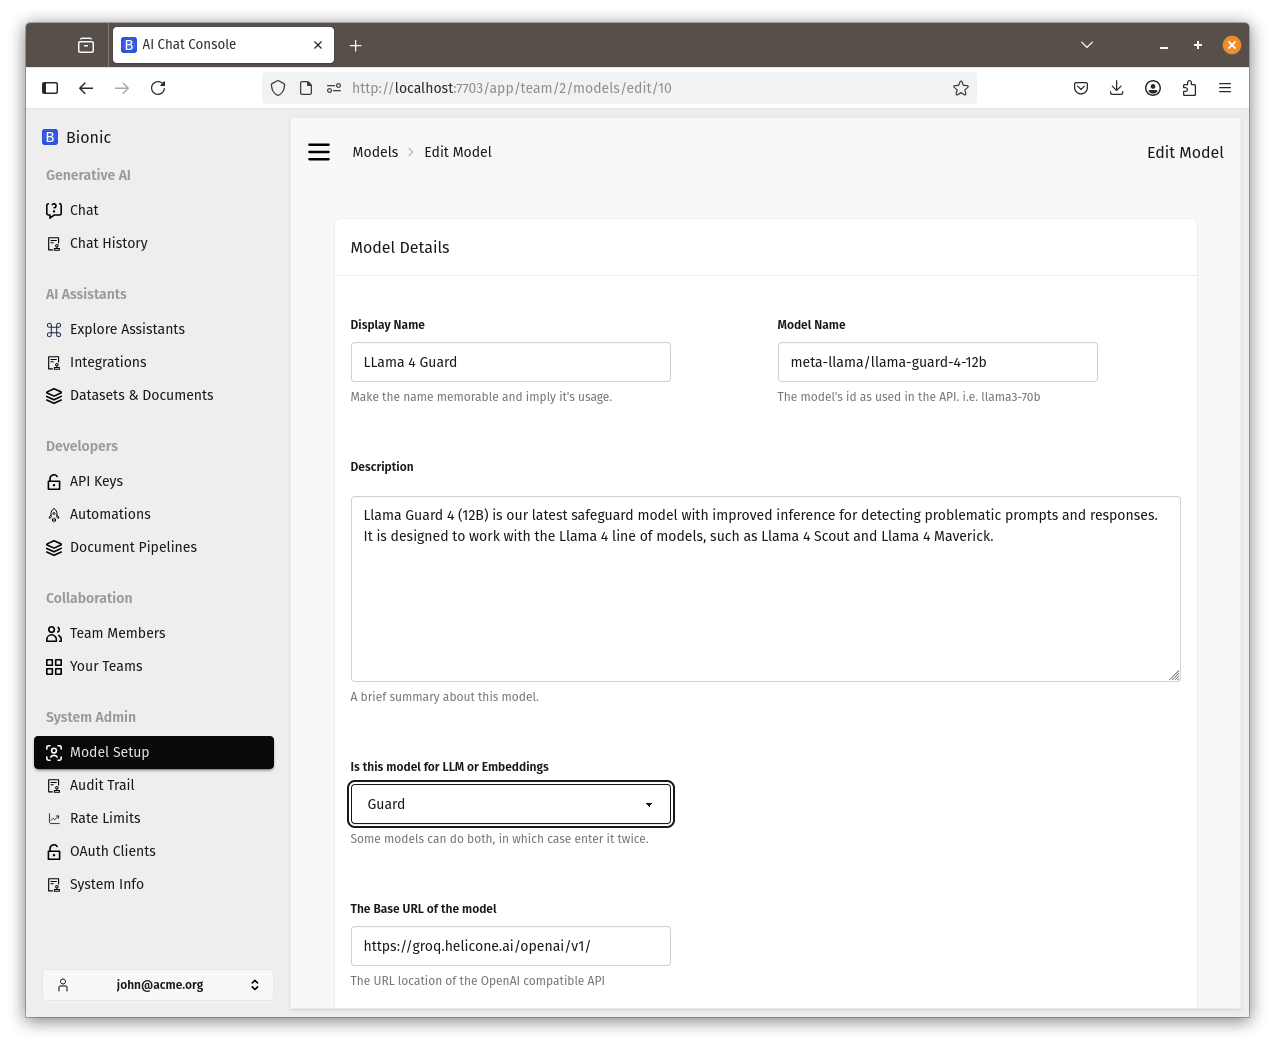Open the john@acme.org account switcher

click(158, 985)
